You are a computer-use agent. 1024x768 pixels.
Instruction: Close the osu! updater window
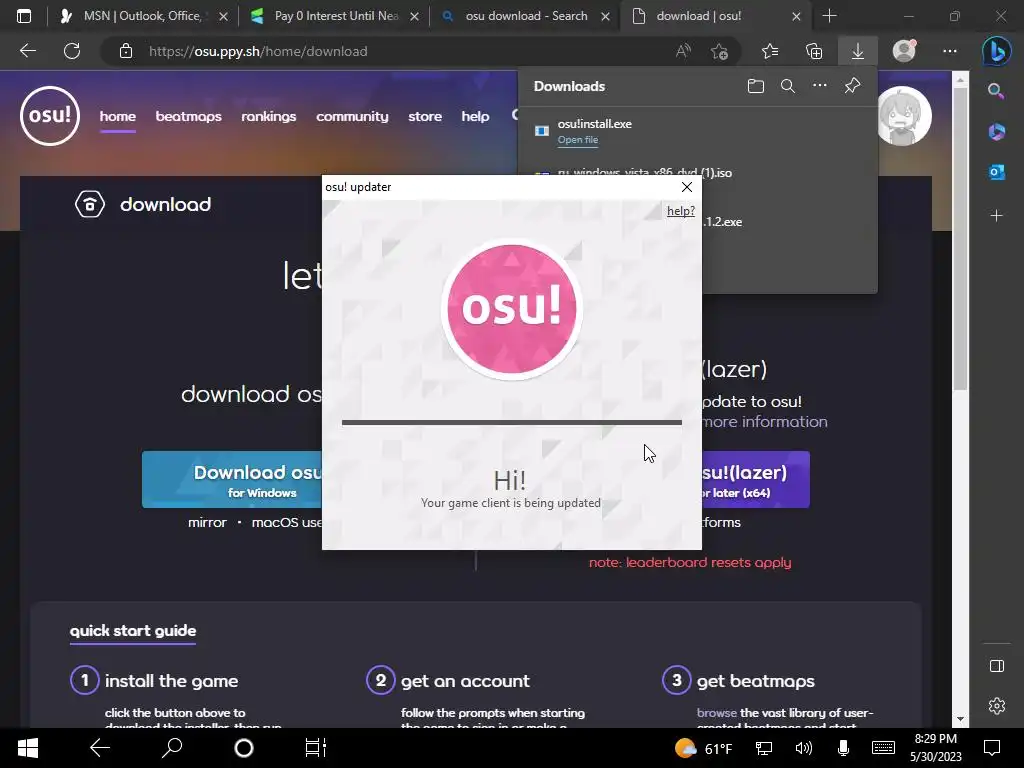[687, 187]
